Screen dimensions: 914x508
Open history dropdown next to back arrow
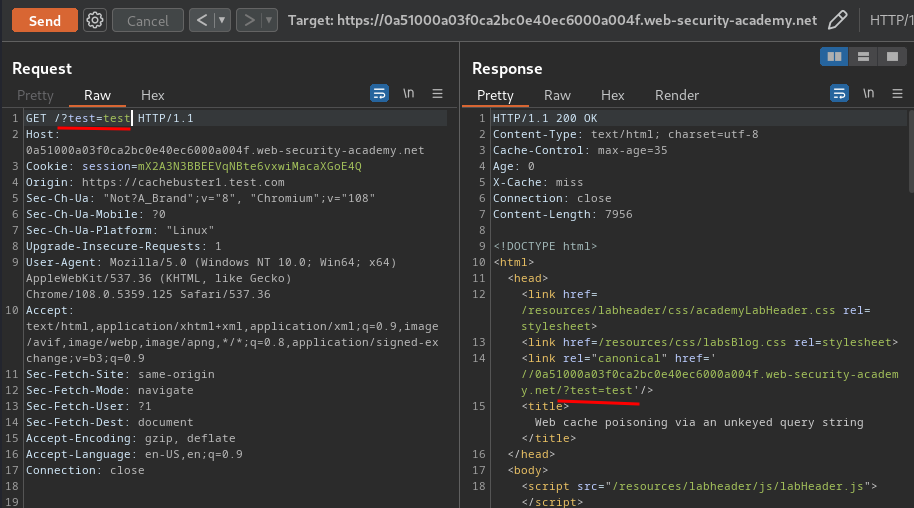[222, 20]
